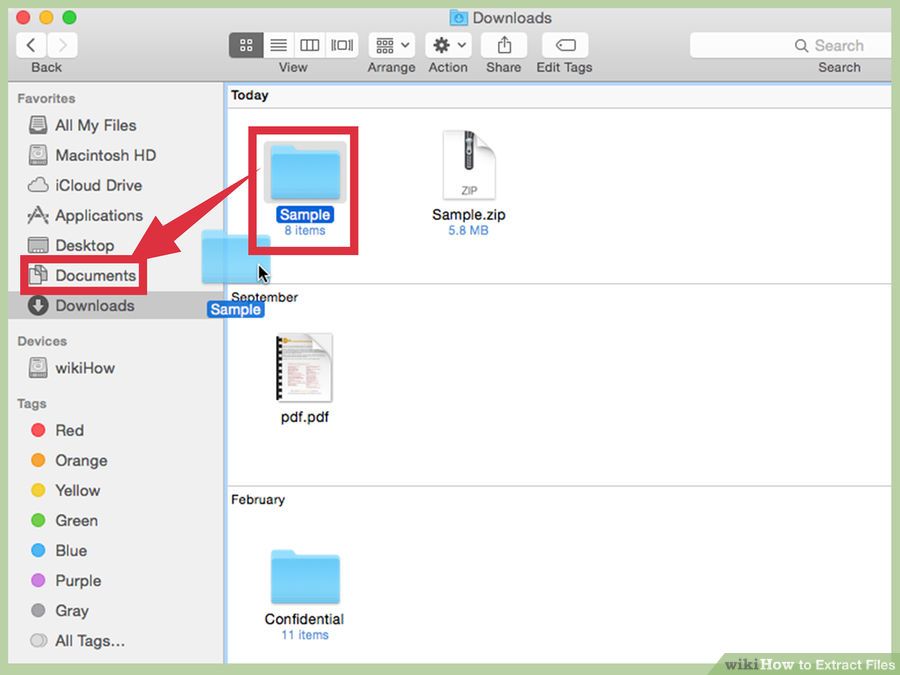Select the Green tag dot
This screenshot has width=900, height=675.
[38, 521]
